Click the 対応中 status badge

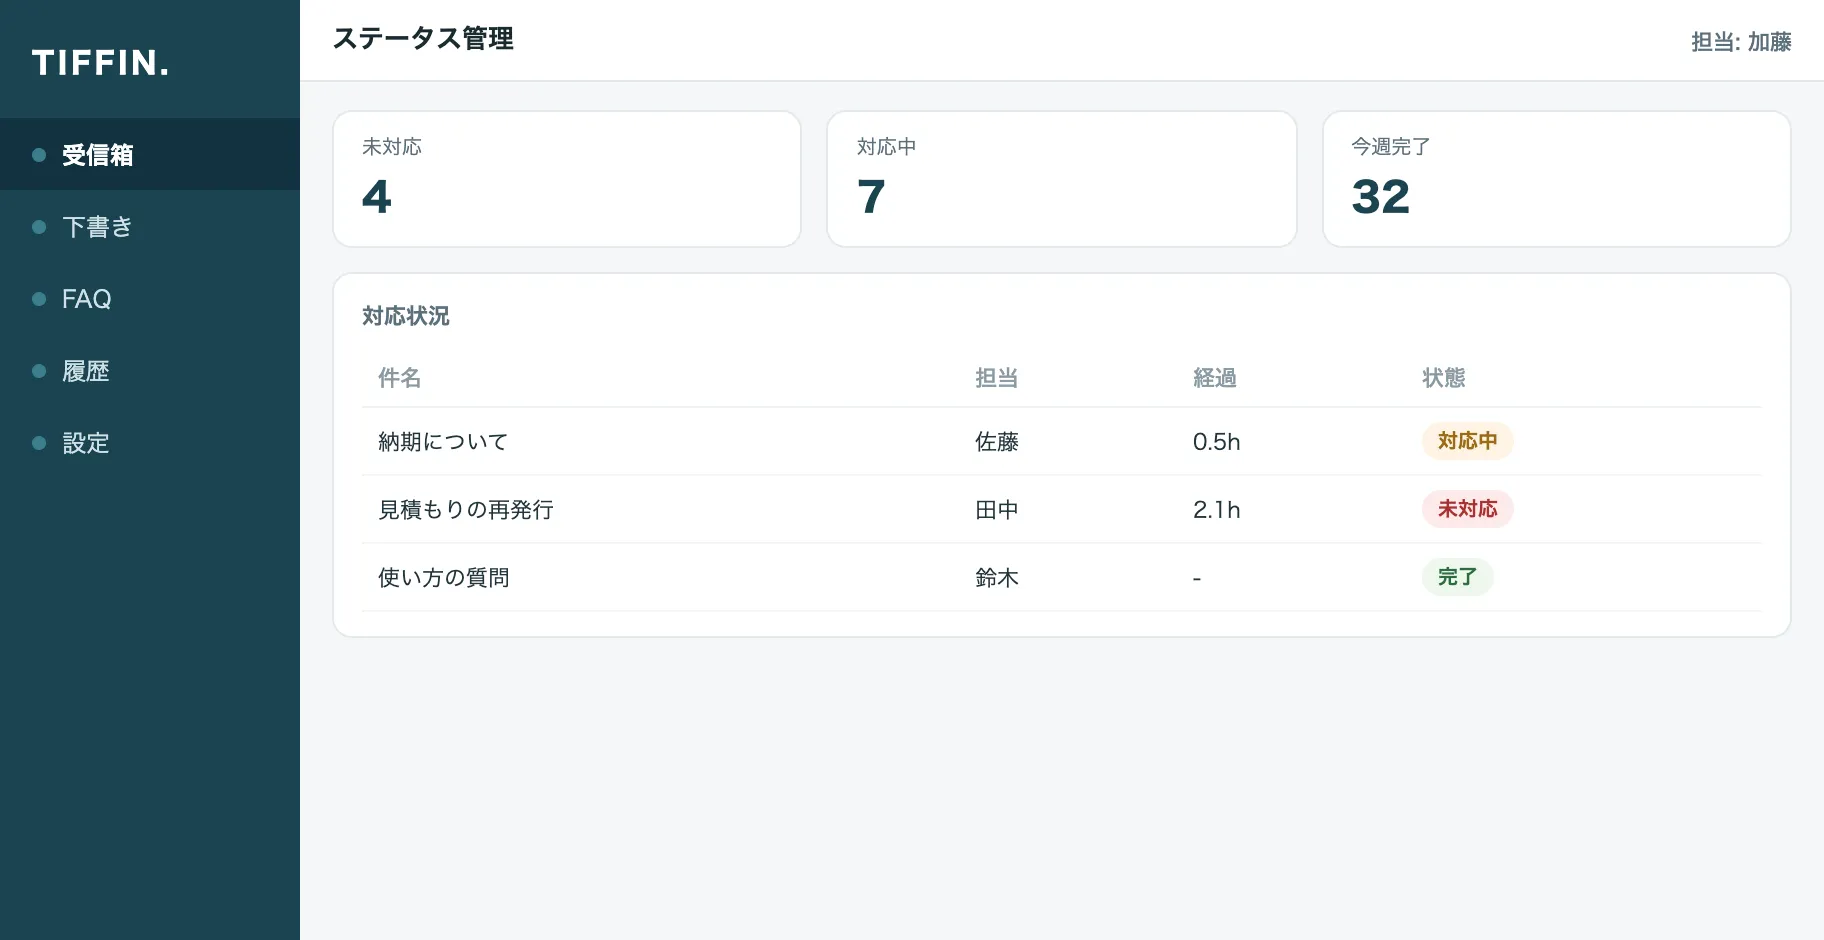click(1468, 441)
